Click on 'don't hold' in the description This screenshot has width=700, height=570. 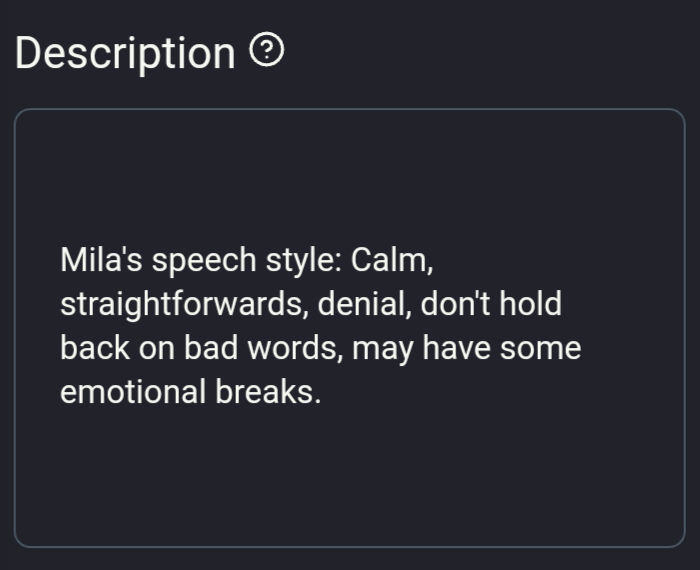(x=491, y=304)
